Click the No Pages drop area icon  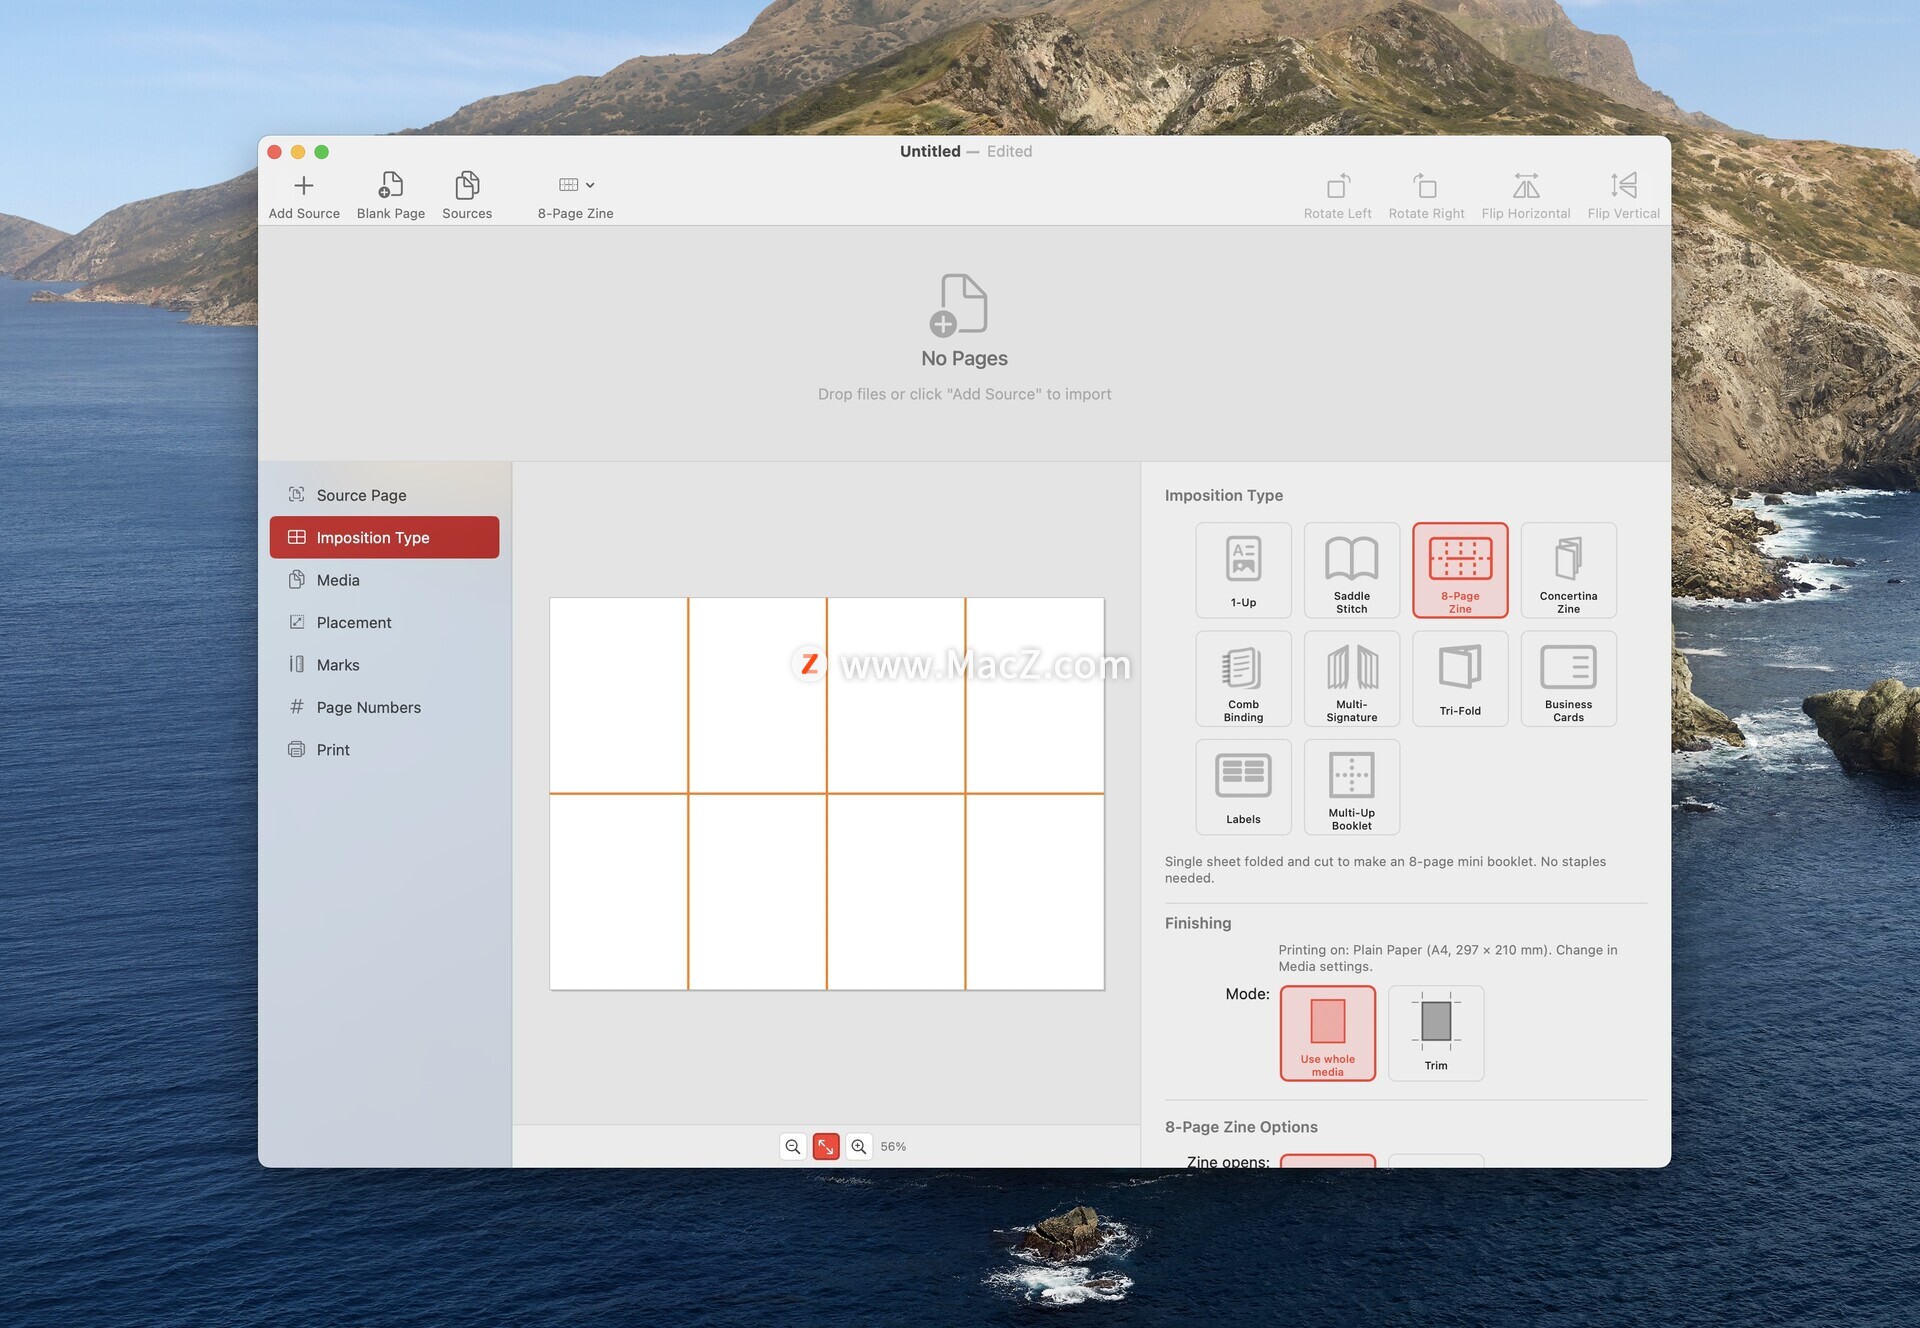click(962, 304)
